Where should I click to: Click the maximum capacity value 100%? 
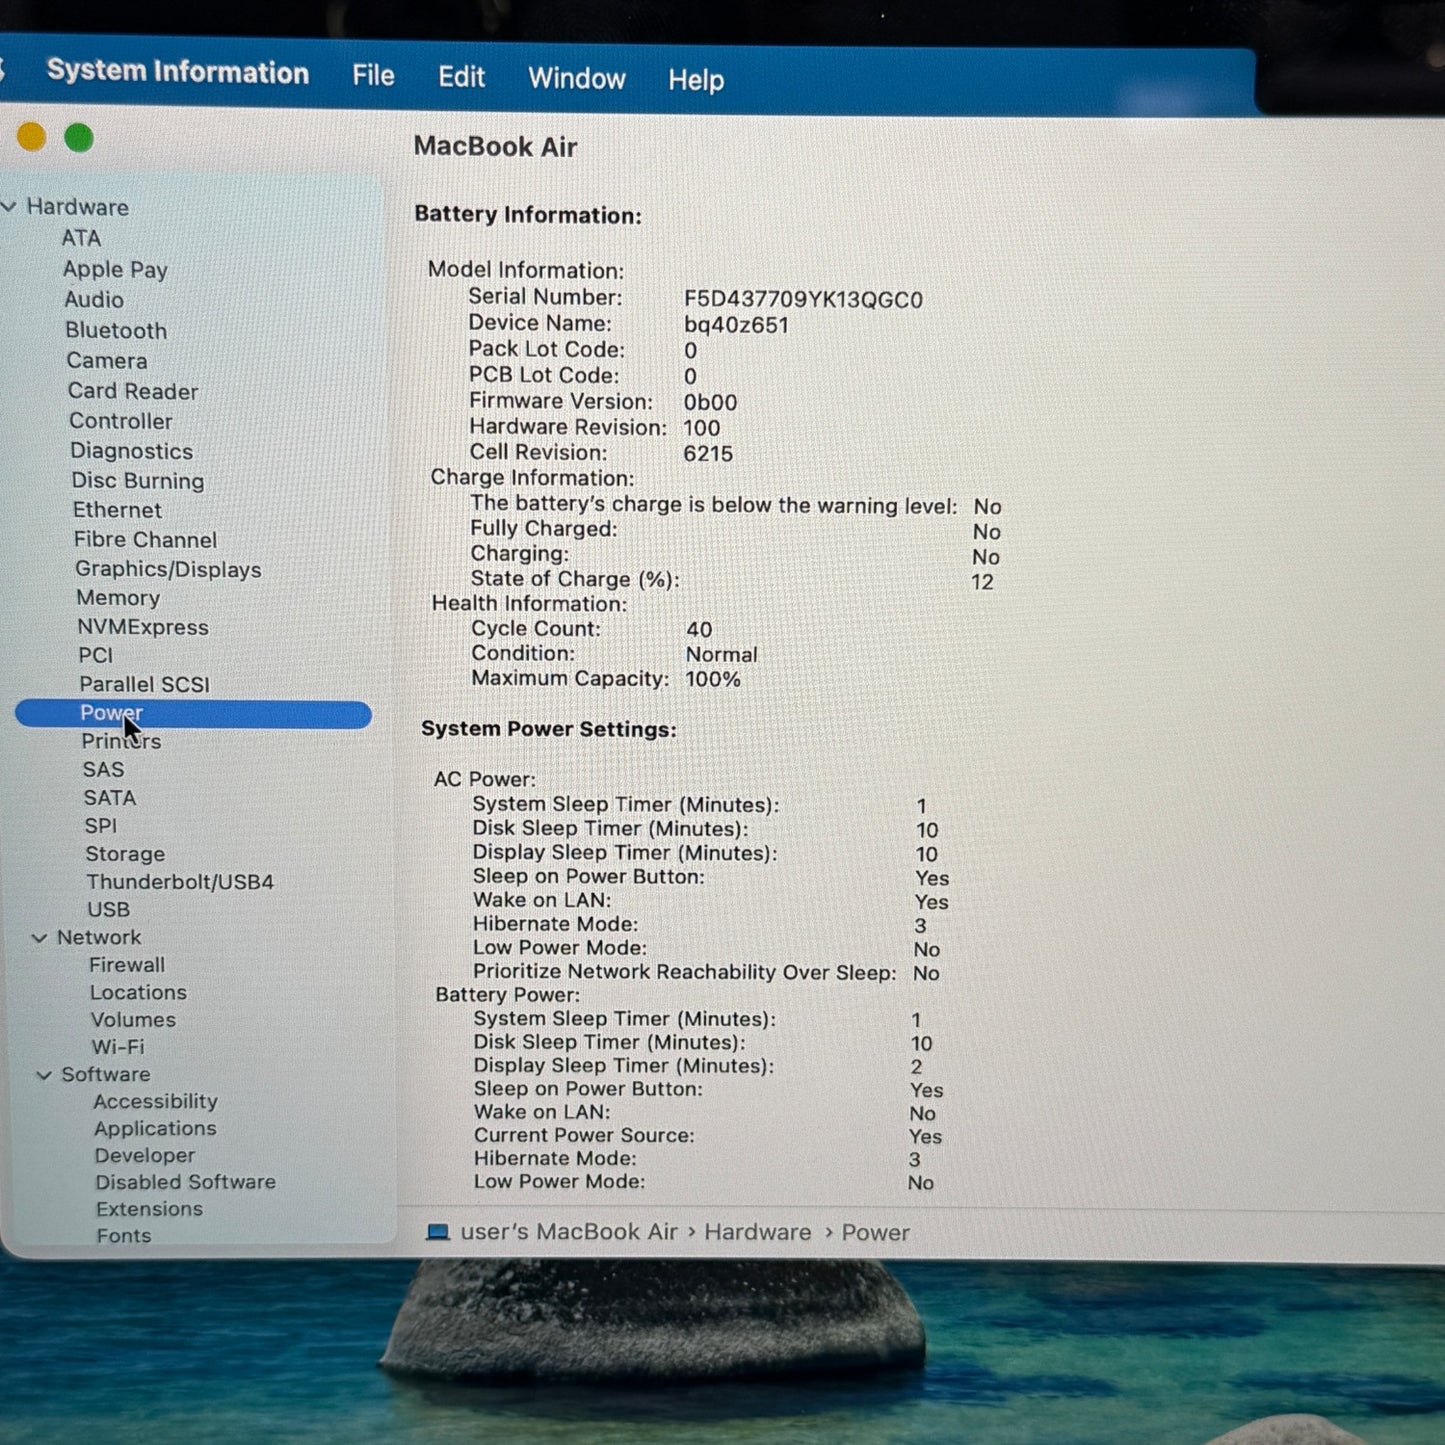713,680
